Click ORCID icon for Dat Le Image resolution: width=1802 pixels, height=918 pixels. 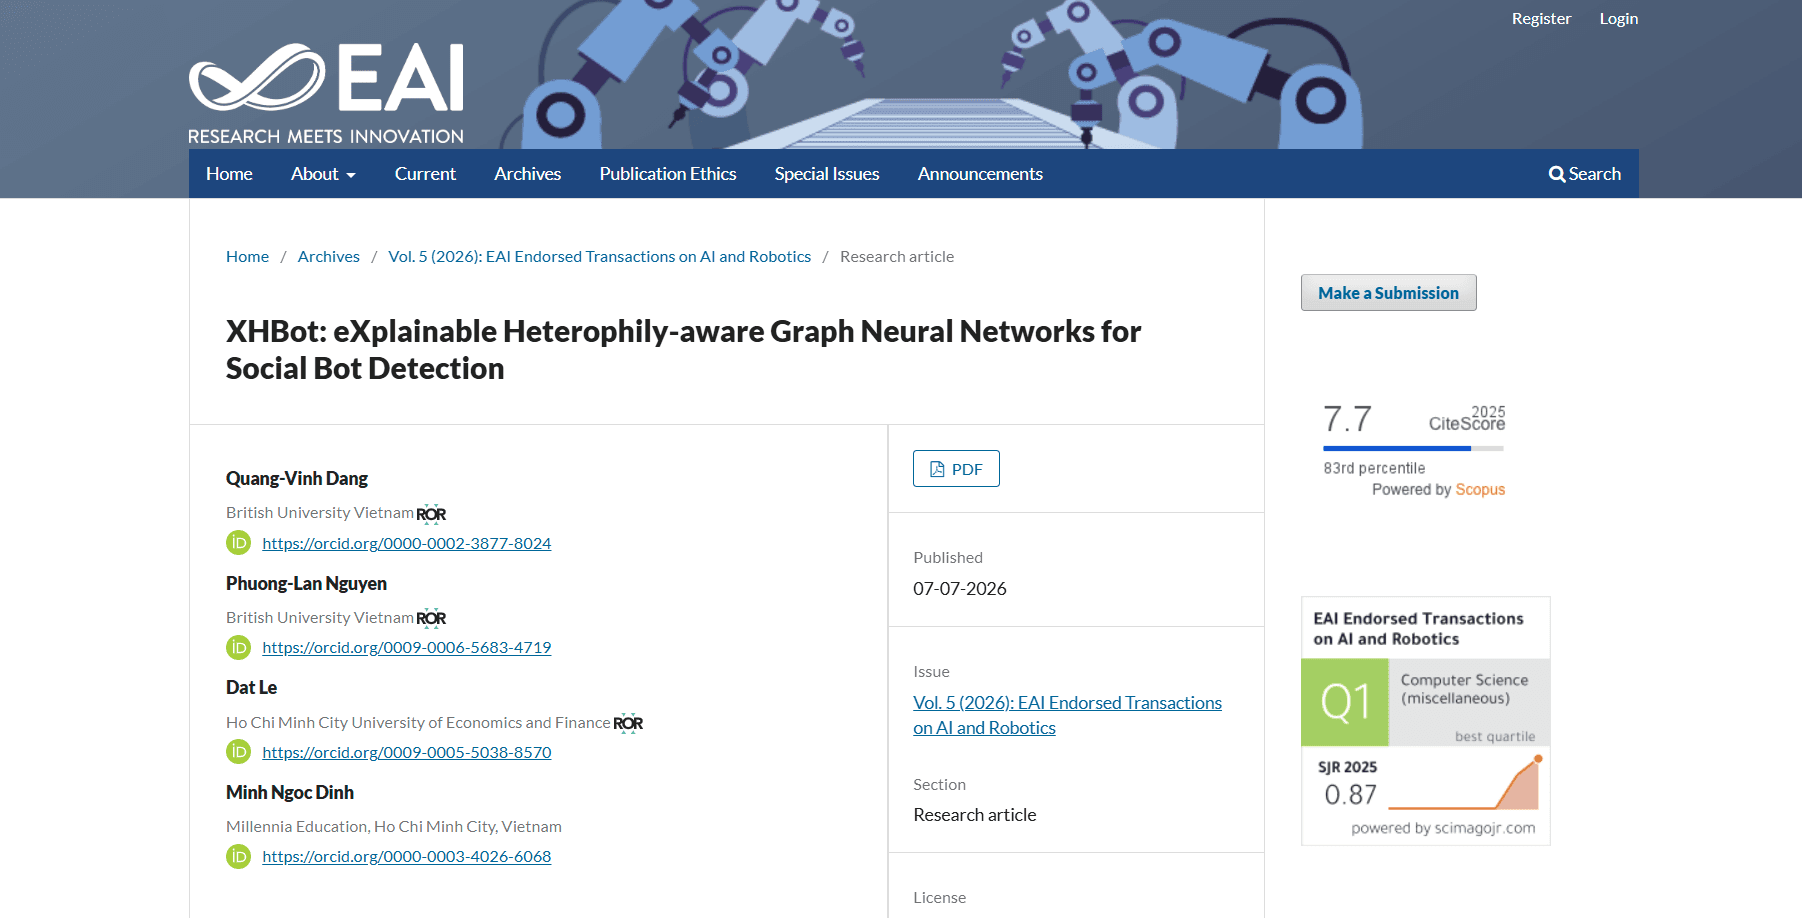pyautogui.click(x=238, y=752)
